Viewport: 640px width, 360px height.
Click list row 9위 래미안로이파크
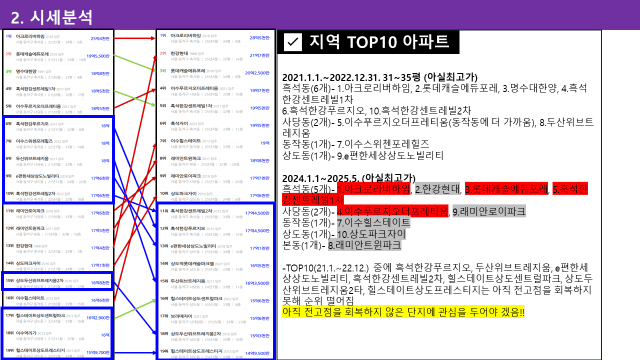(x=215, y=178)
